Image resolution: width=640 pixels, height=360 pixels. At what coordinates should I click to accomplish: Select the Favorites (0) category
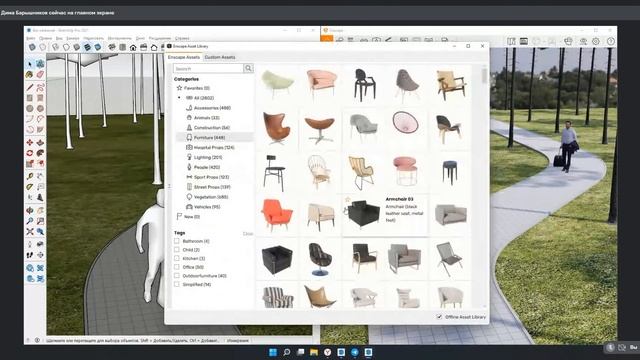[x=193, y=88]
